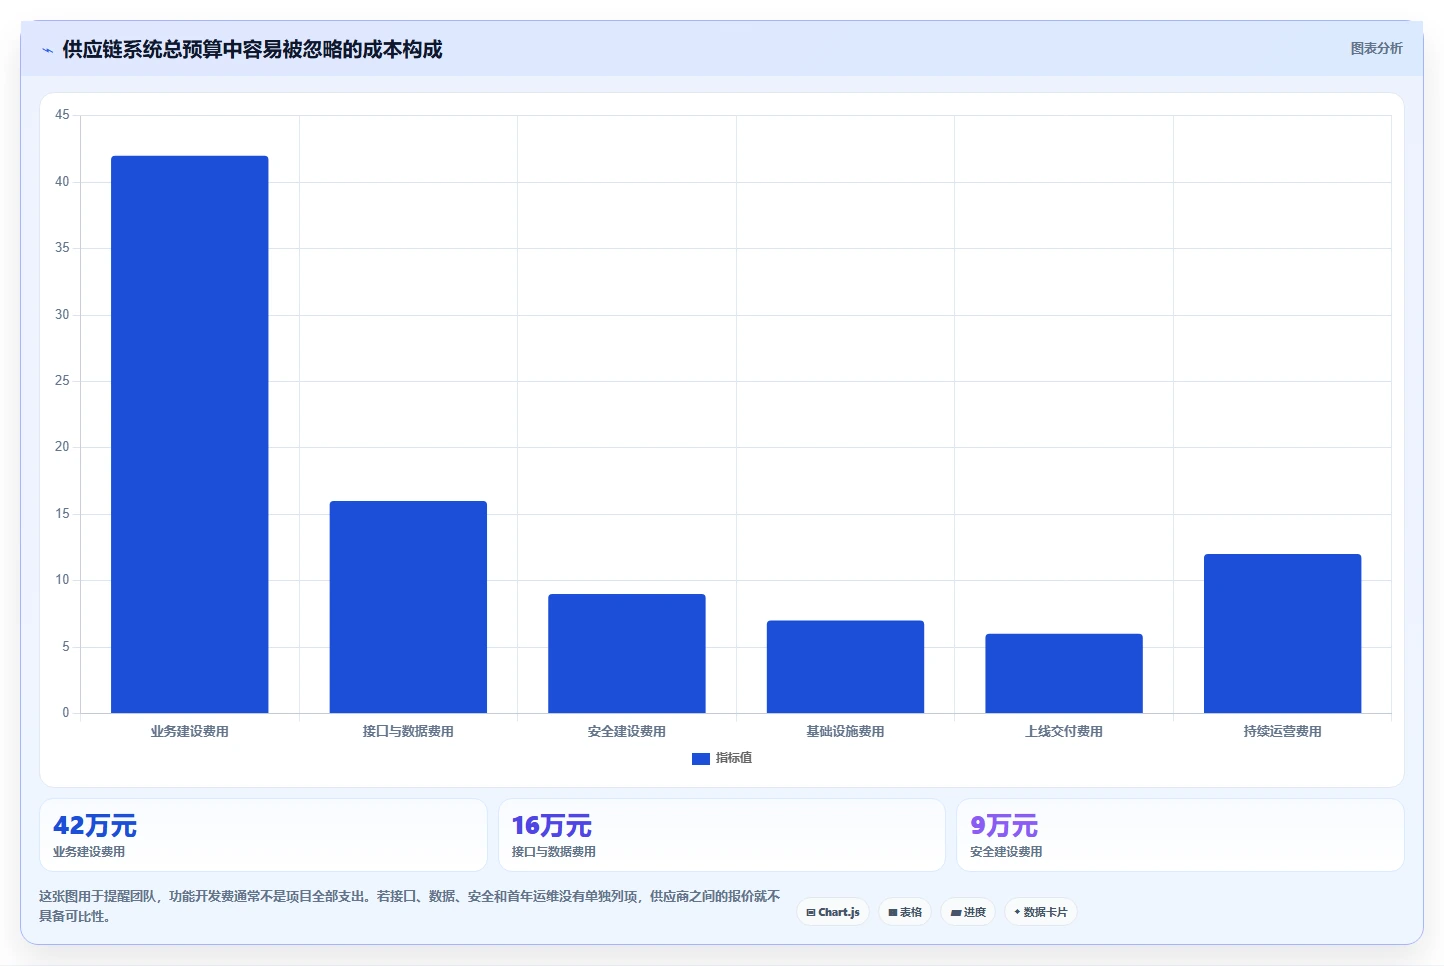This screenshot has height=966, width=1444.
Task: Click the 业务建设费用 axis label
Action: [x=190, y=731]
